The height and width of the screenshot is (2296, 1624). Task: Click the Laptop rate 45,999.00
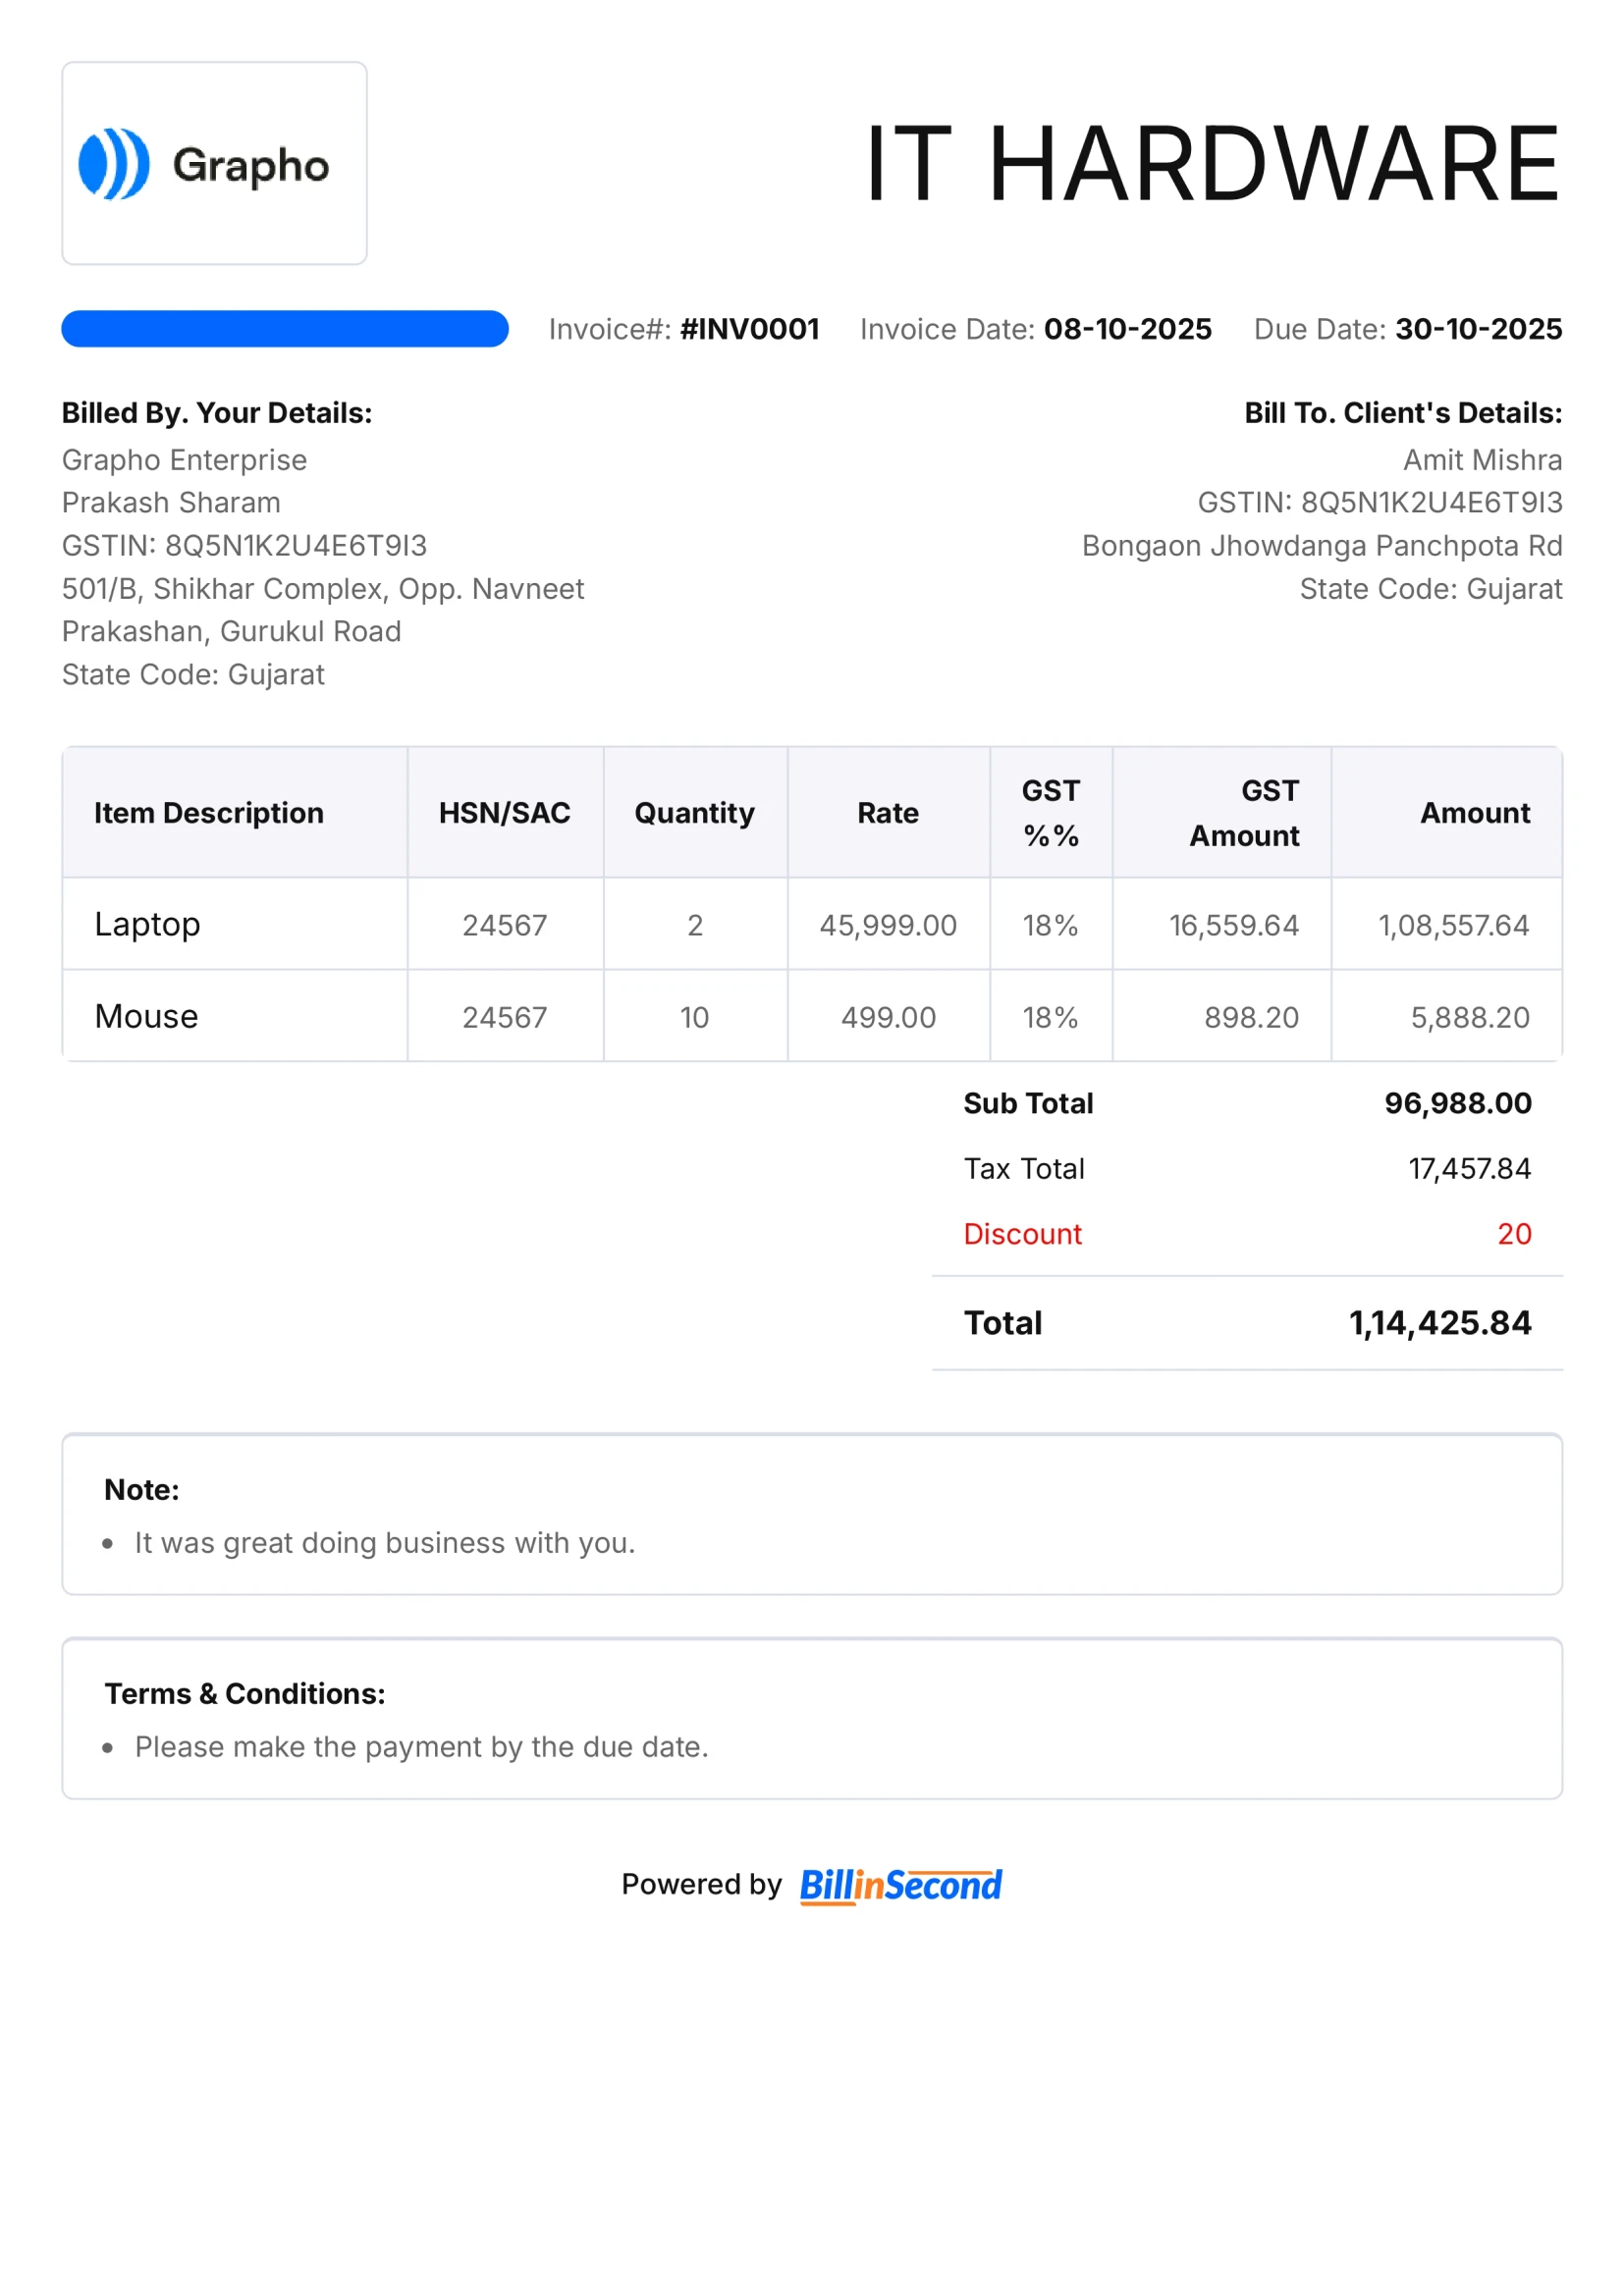(888, 925)
